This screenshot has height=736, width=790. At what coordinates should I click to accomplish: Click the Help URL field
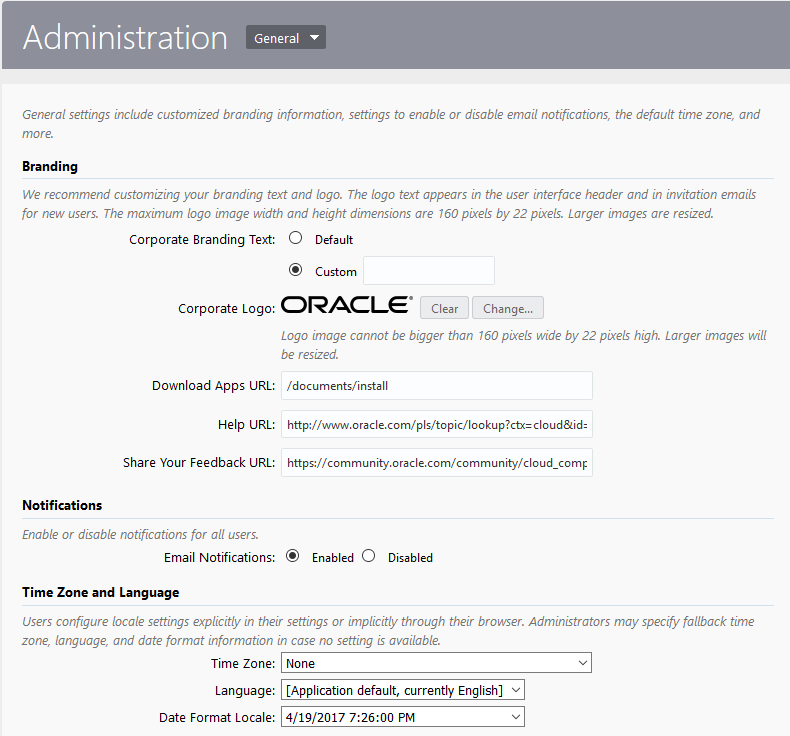[x=437, y=425]
